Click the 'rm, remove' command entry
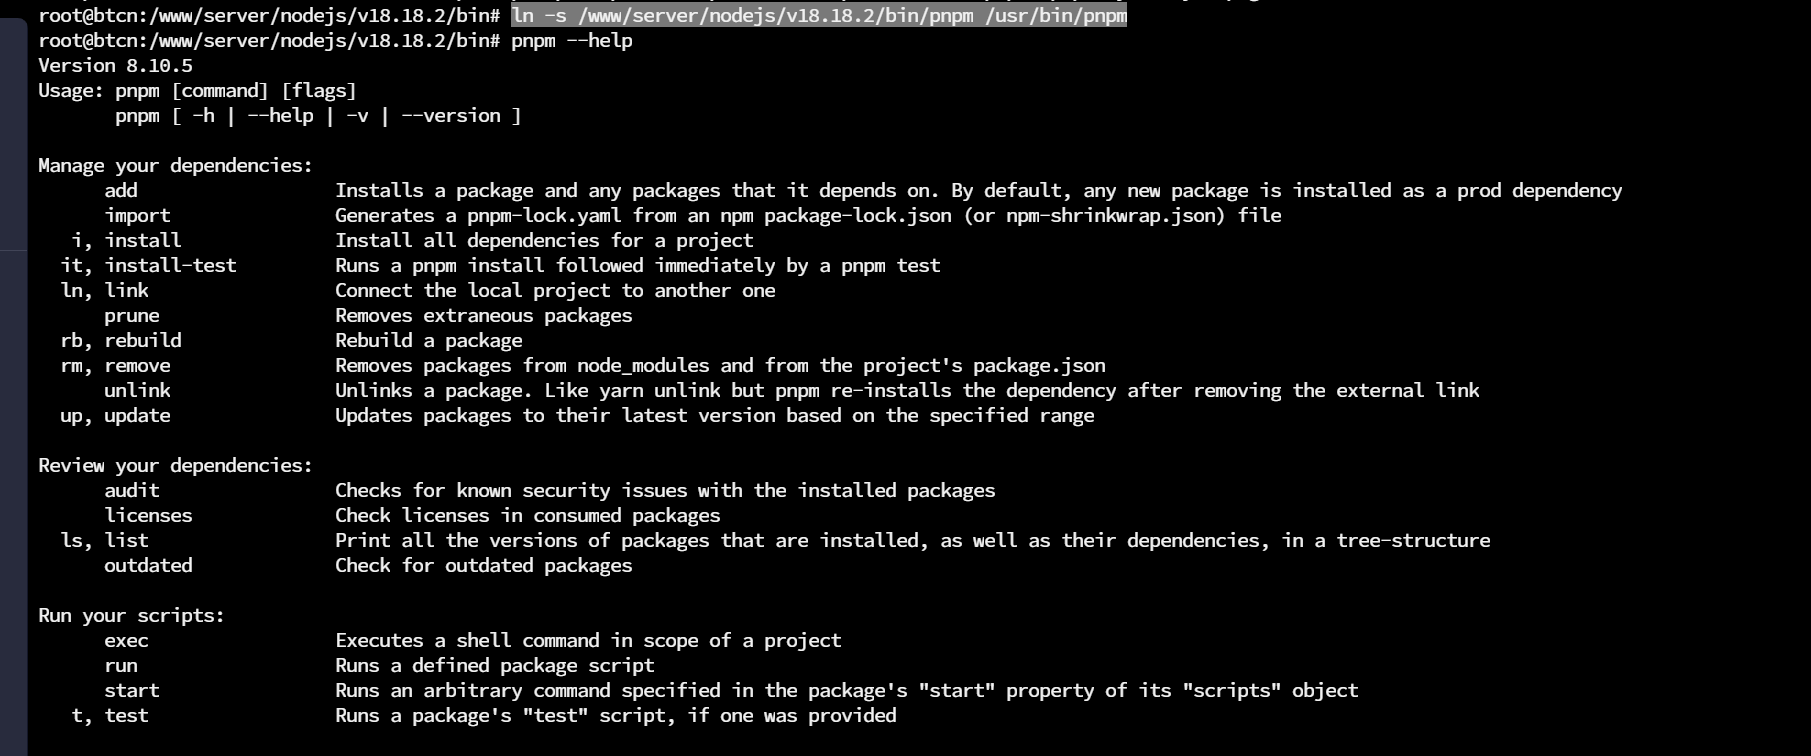This screenshot has width=1811, height=756. (115, 366)
